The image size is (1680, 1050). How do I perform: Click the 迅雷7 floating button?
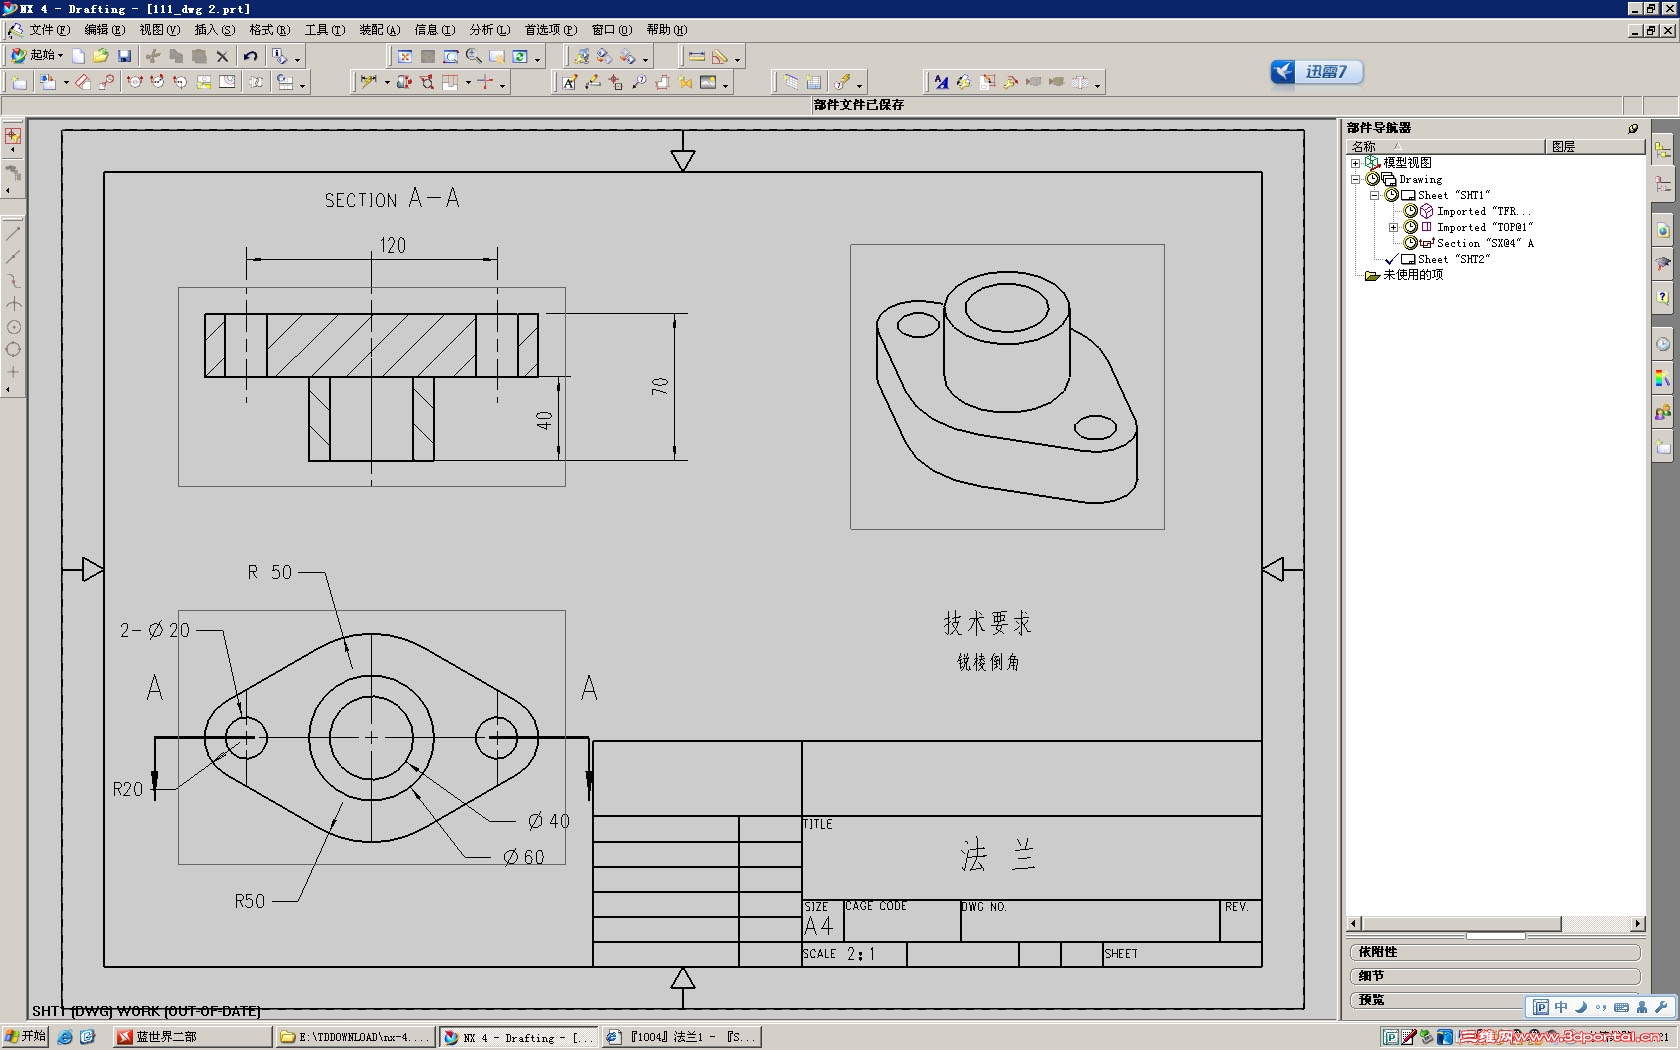pyautogui.click(x=1316, y=72)
